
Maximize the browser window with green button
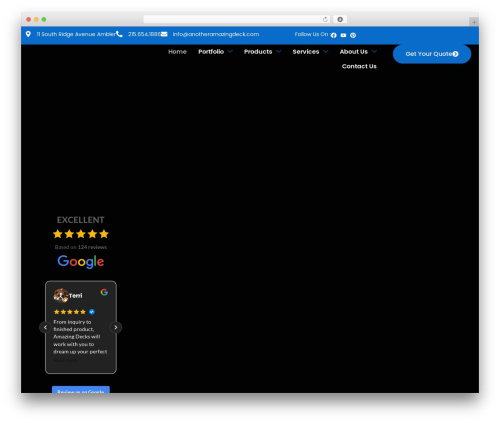click(44, 19)
